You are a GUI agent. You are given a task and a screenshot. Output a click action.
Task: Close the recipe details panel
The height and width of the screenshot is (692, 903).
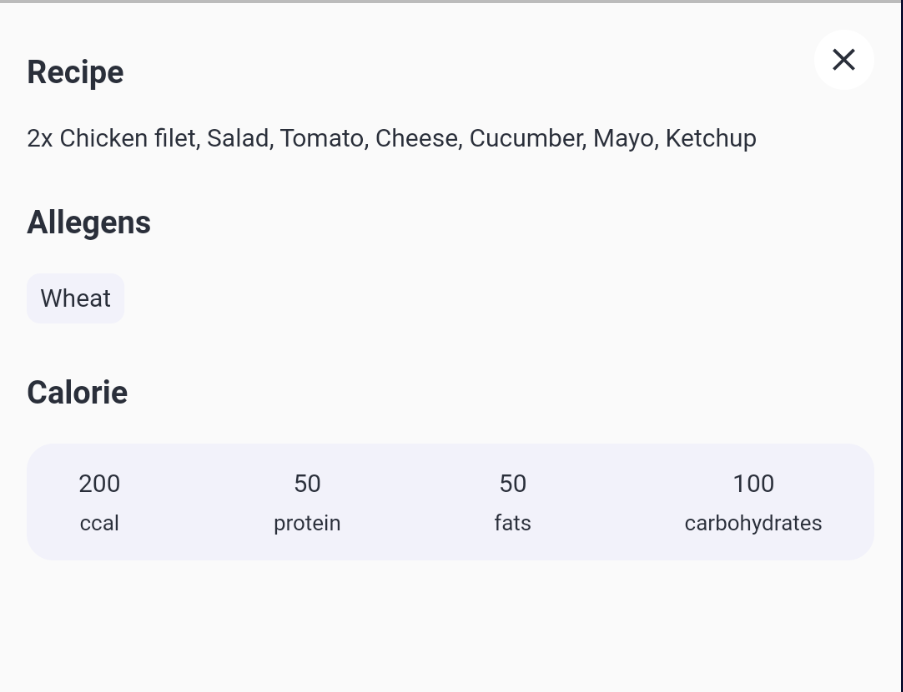pyautogui.click(x=844, y=60)
